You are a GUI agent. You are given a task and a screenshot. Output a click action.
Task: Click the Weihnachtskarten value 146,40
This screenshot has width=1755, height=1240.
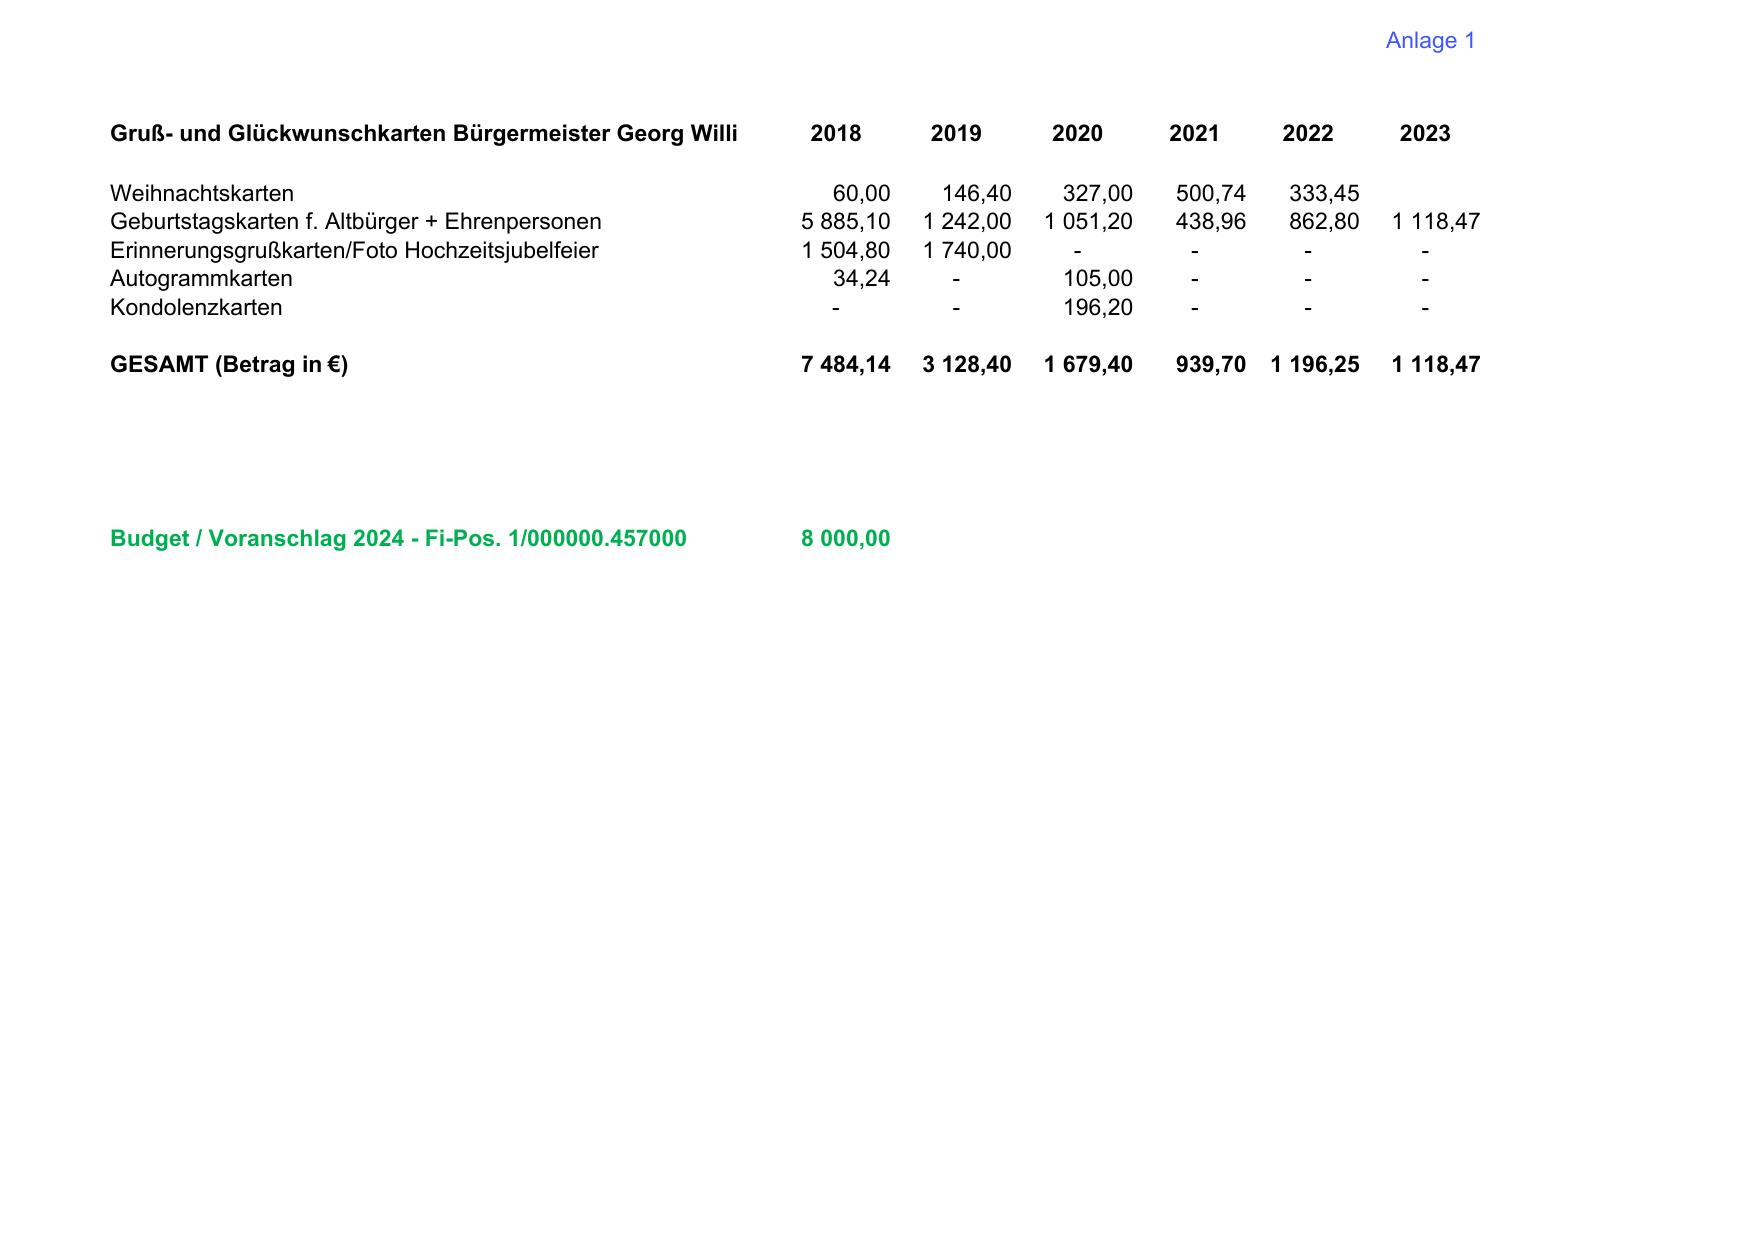pyautogui.click(x=976, y=193)
